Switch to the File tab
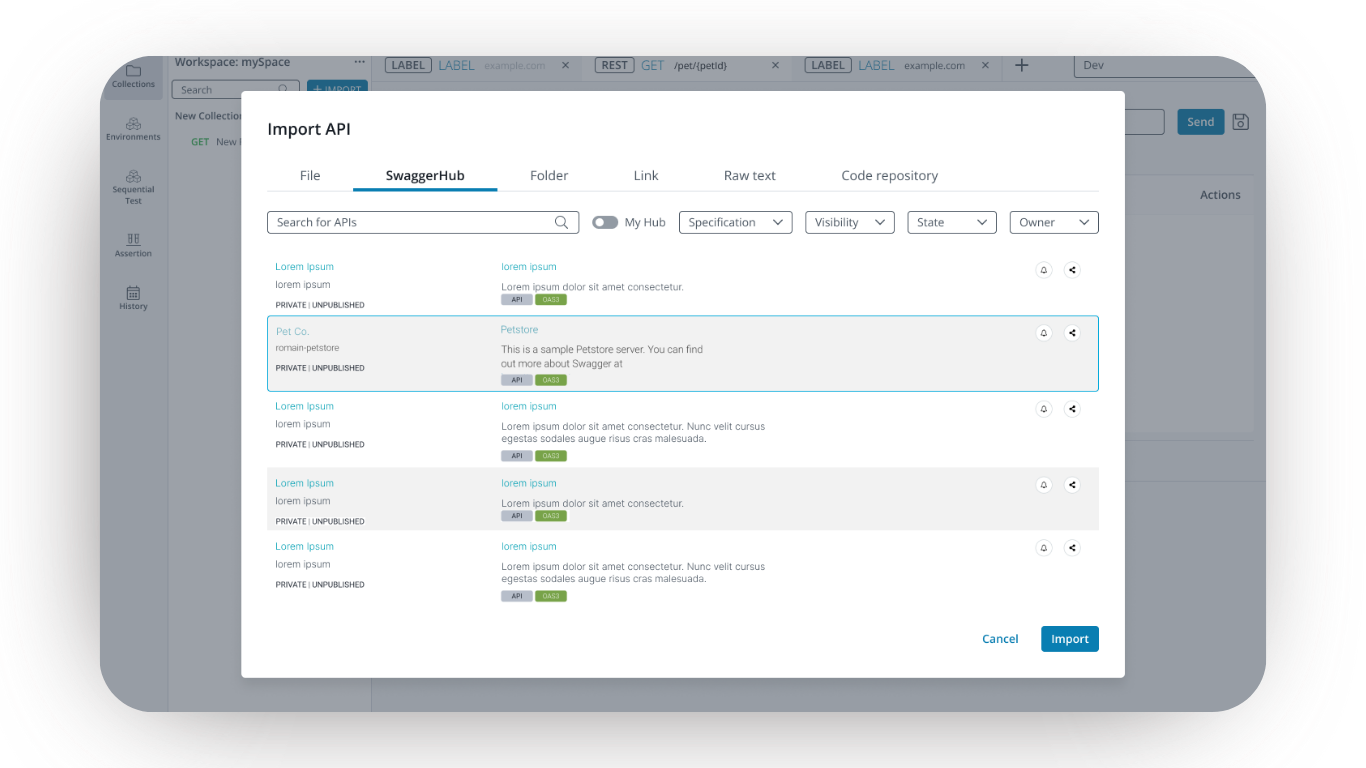The height and width of the screenshot is (768, 1366). 310,176
